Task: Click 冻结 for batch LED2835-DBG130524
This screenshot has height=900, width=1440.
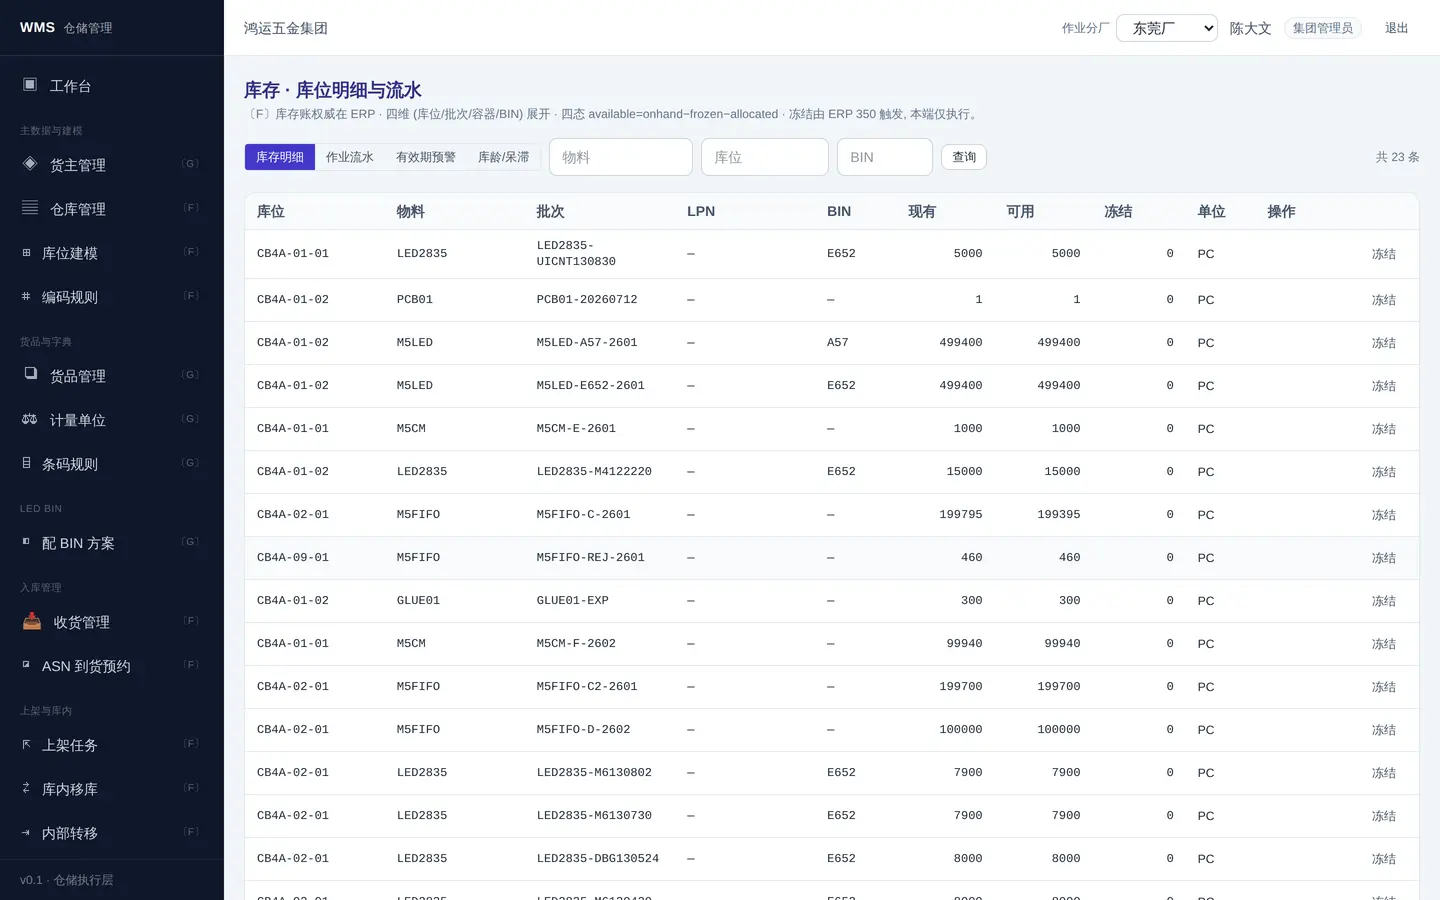Action: point(1384,859)
